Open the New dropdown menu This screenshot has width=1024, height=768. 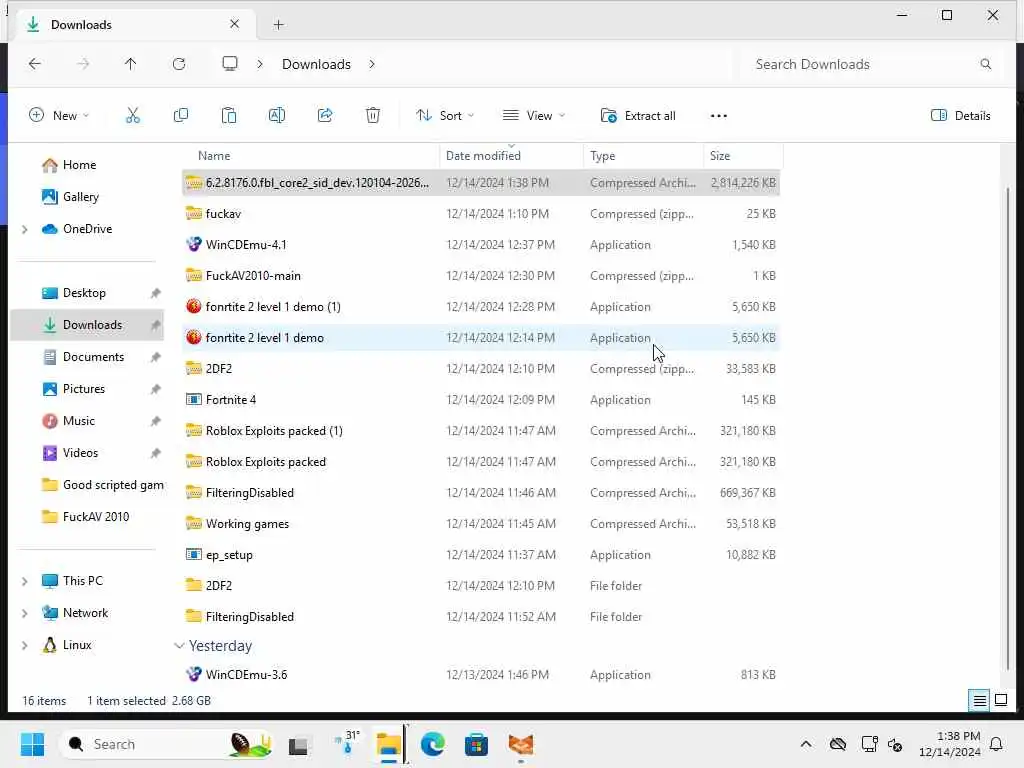coord(59,116)
